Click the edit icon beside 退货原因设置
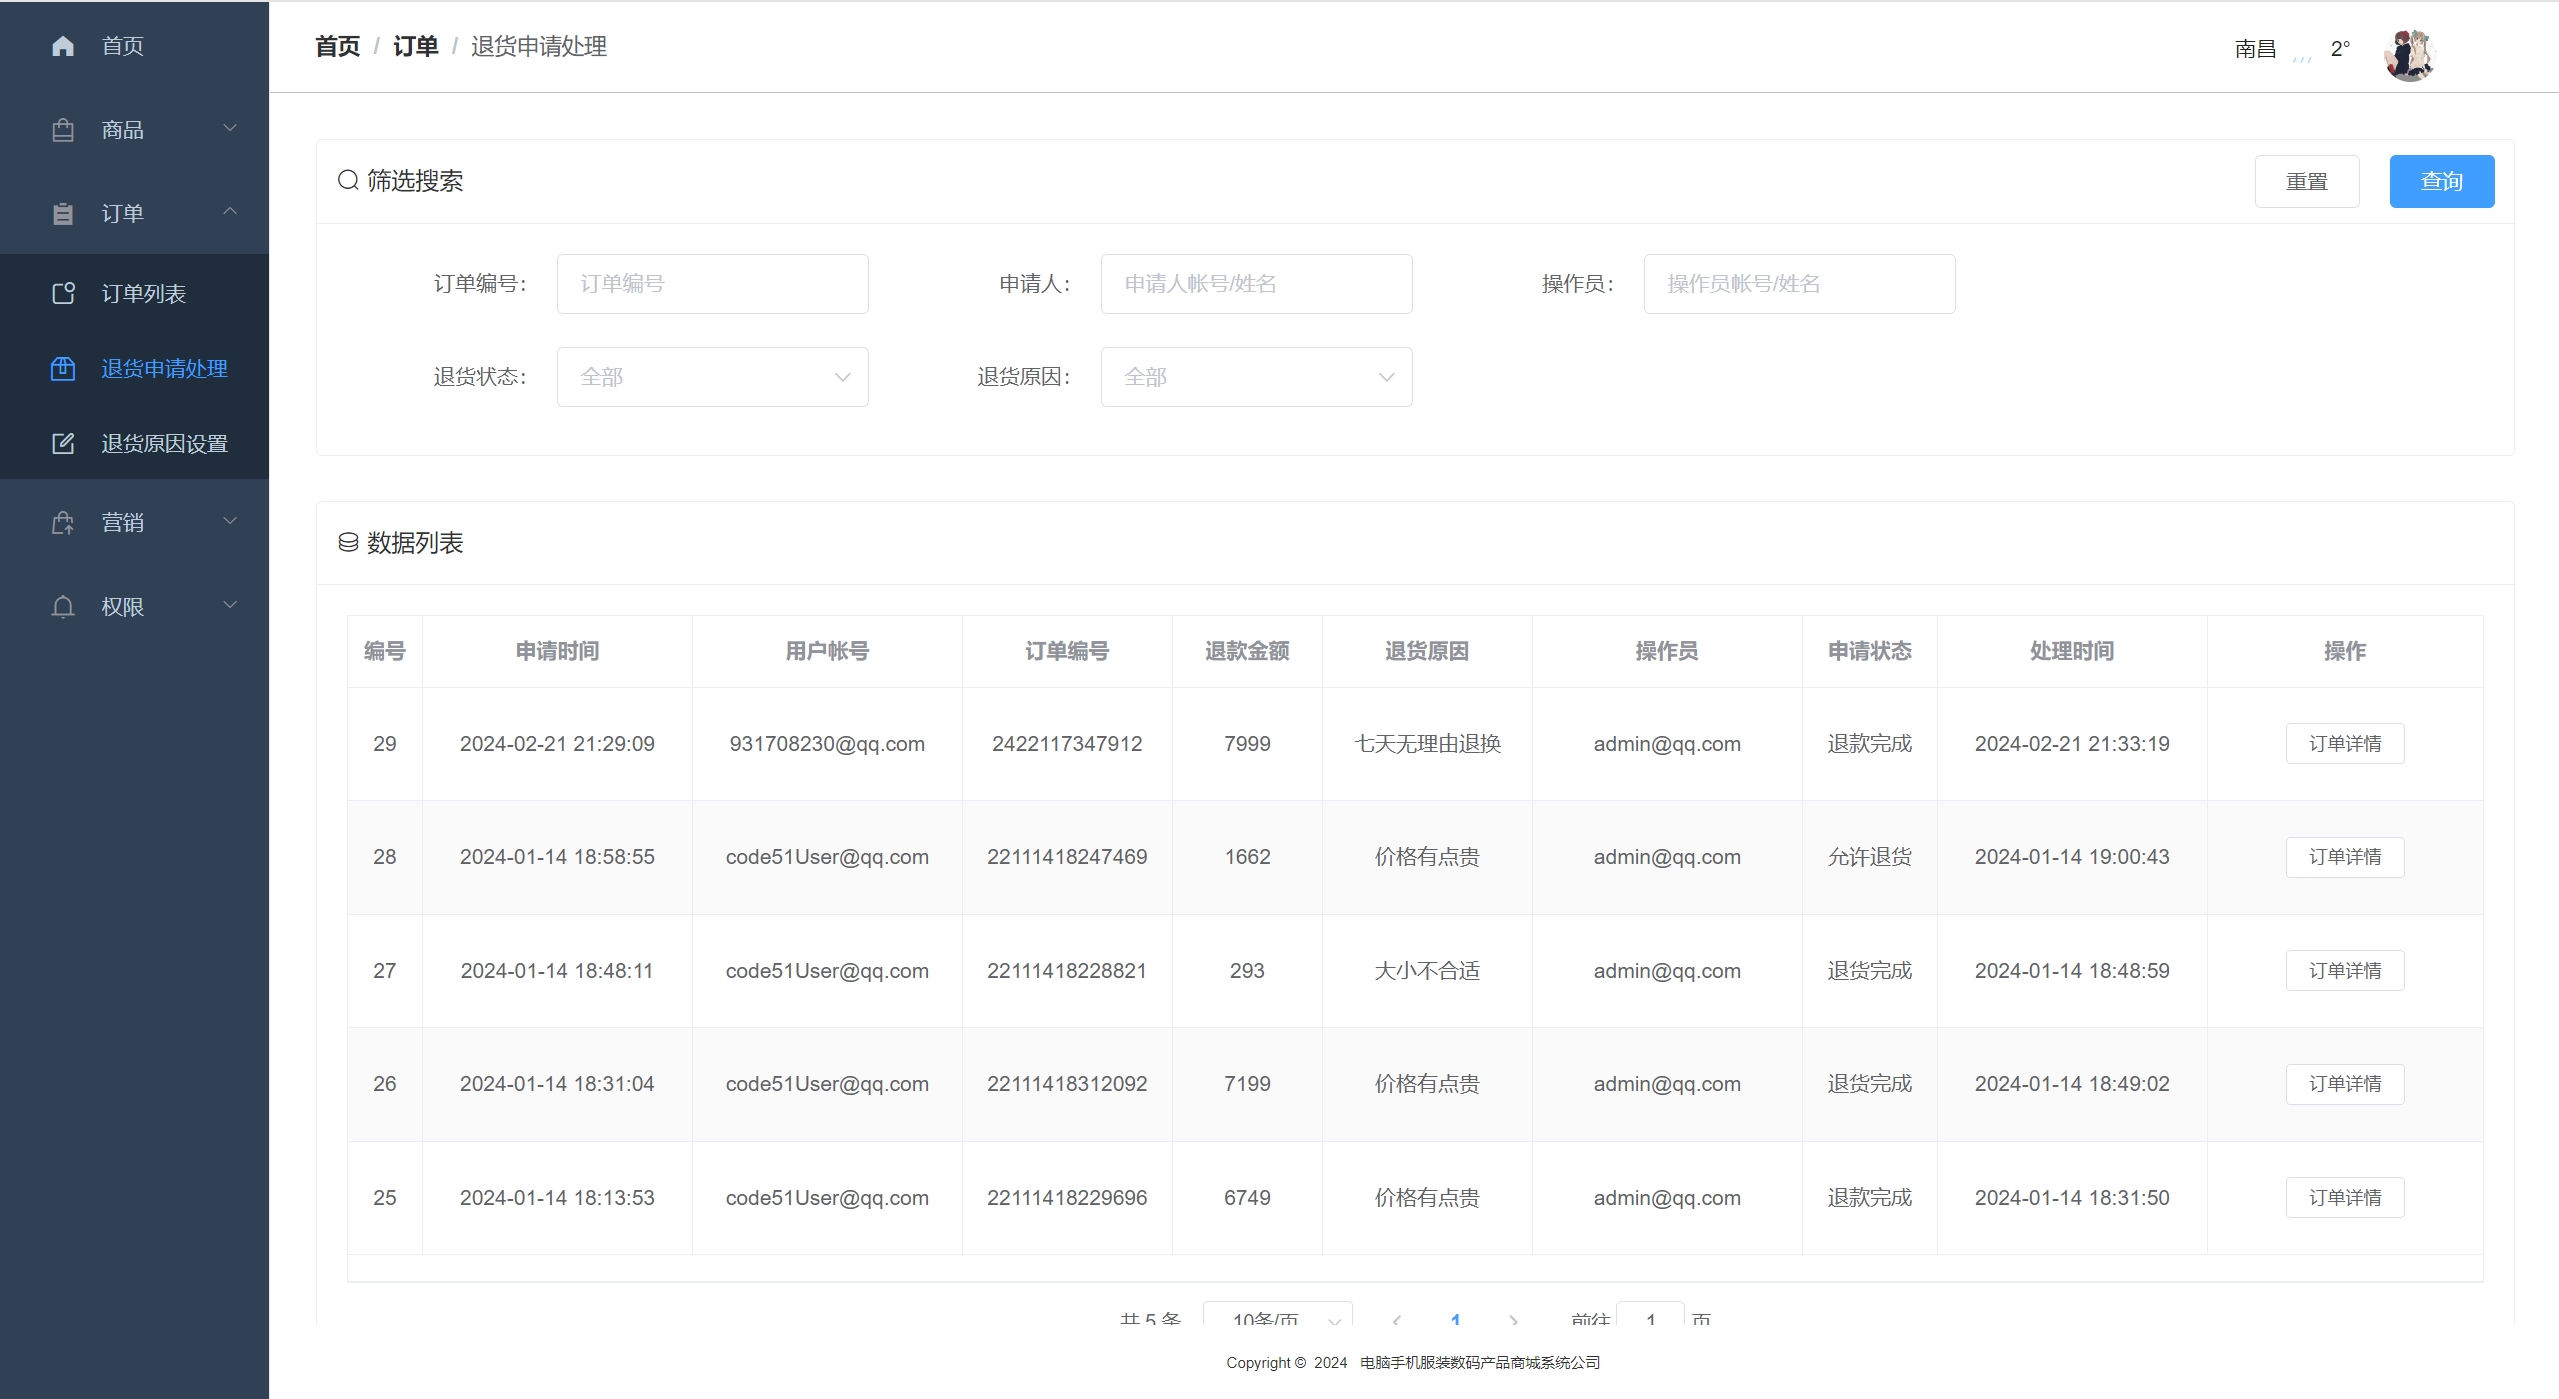Viewport: 2559px width, 1399px height. click(63, 443)
